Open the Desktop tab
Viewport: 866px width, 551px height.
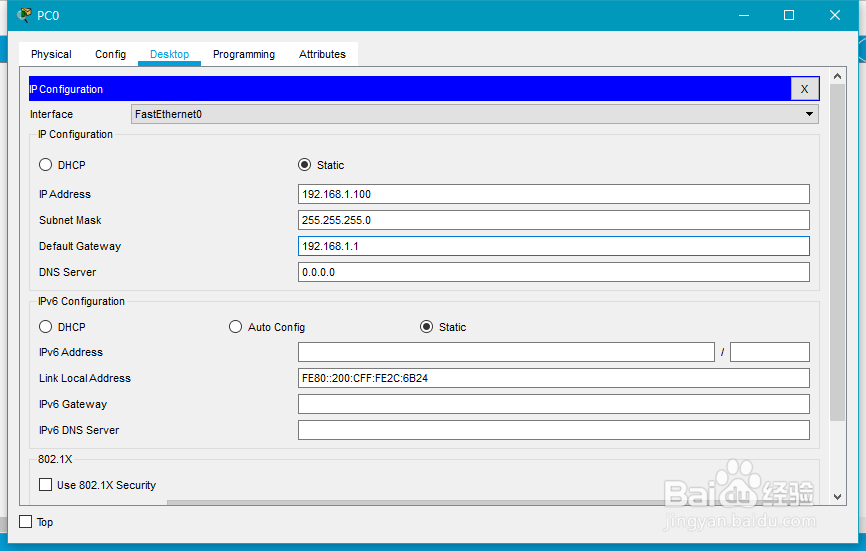pyautogui.click(x=170, y=54)
